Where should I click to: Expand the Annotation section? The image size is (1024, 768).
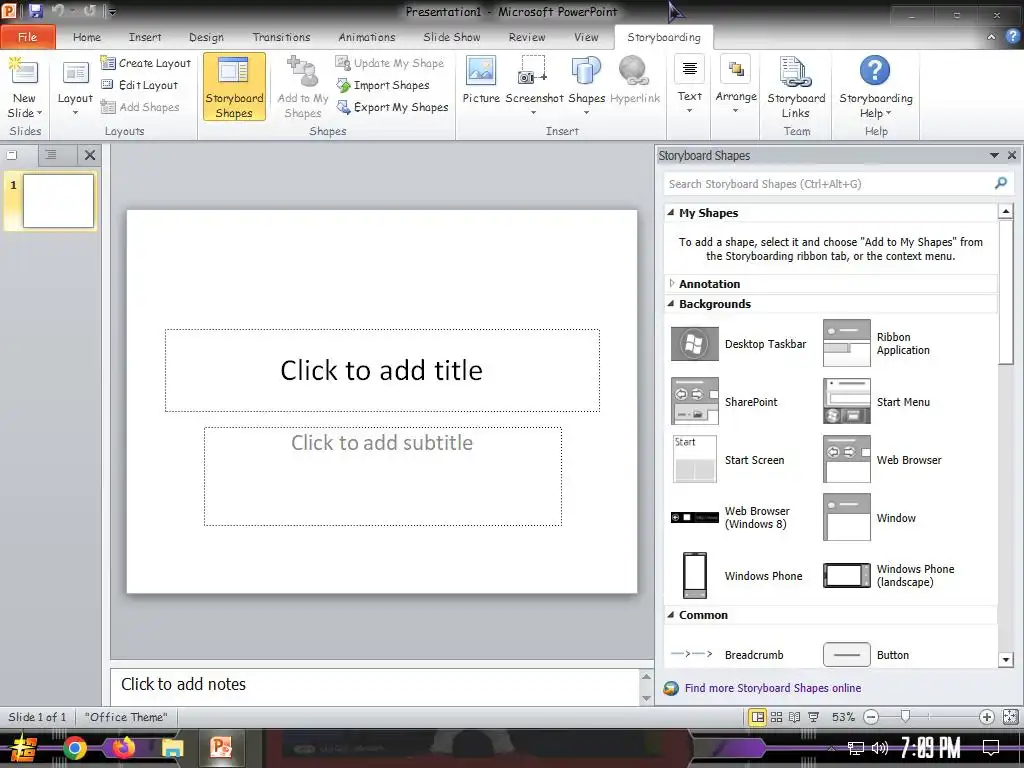tap(671, 283)
